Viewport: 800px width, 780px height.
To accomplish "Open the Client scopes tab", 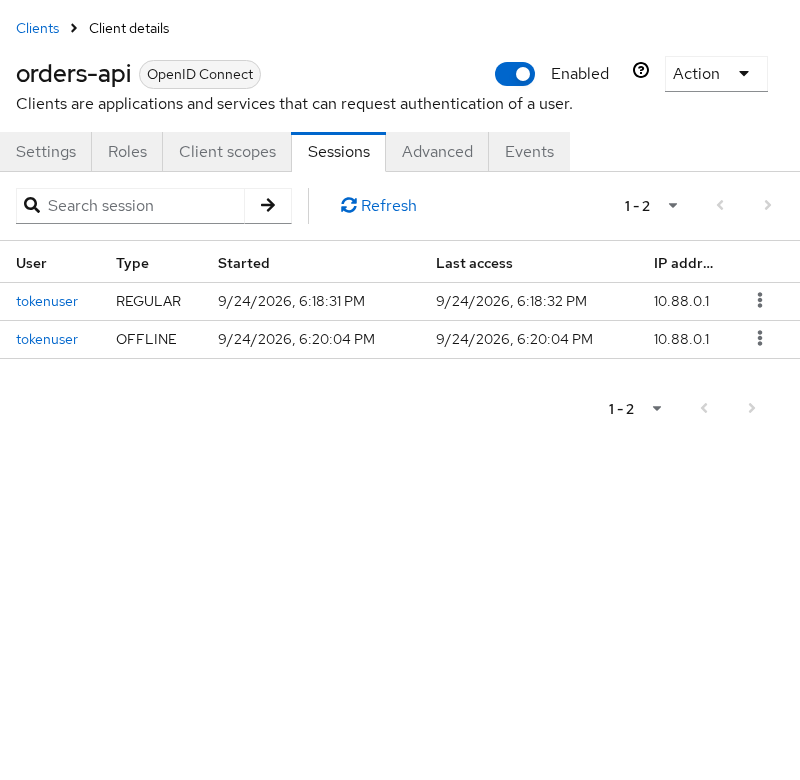I will 227,152.
